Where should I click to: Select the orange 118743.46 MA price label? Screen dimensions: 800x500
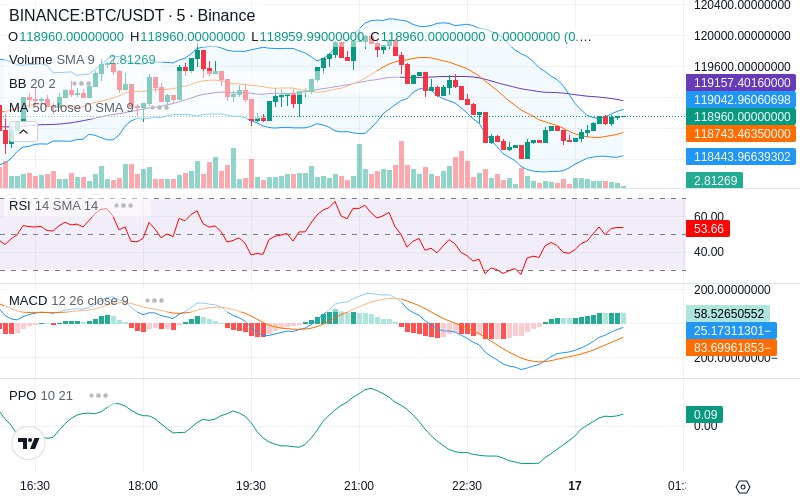coord(741,134)
